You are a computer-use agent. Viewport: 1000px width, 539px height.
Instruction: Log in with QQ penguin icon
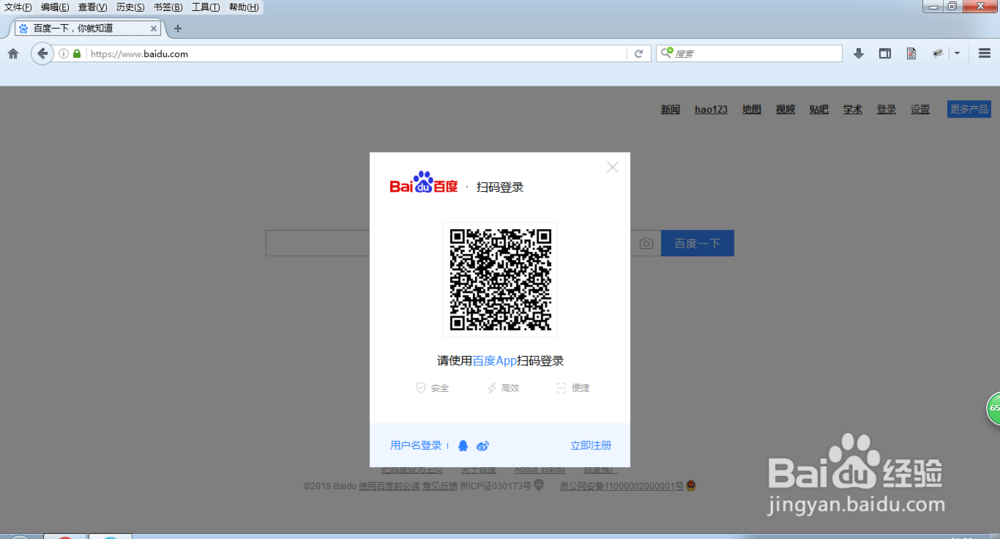(x=463, y=446)
